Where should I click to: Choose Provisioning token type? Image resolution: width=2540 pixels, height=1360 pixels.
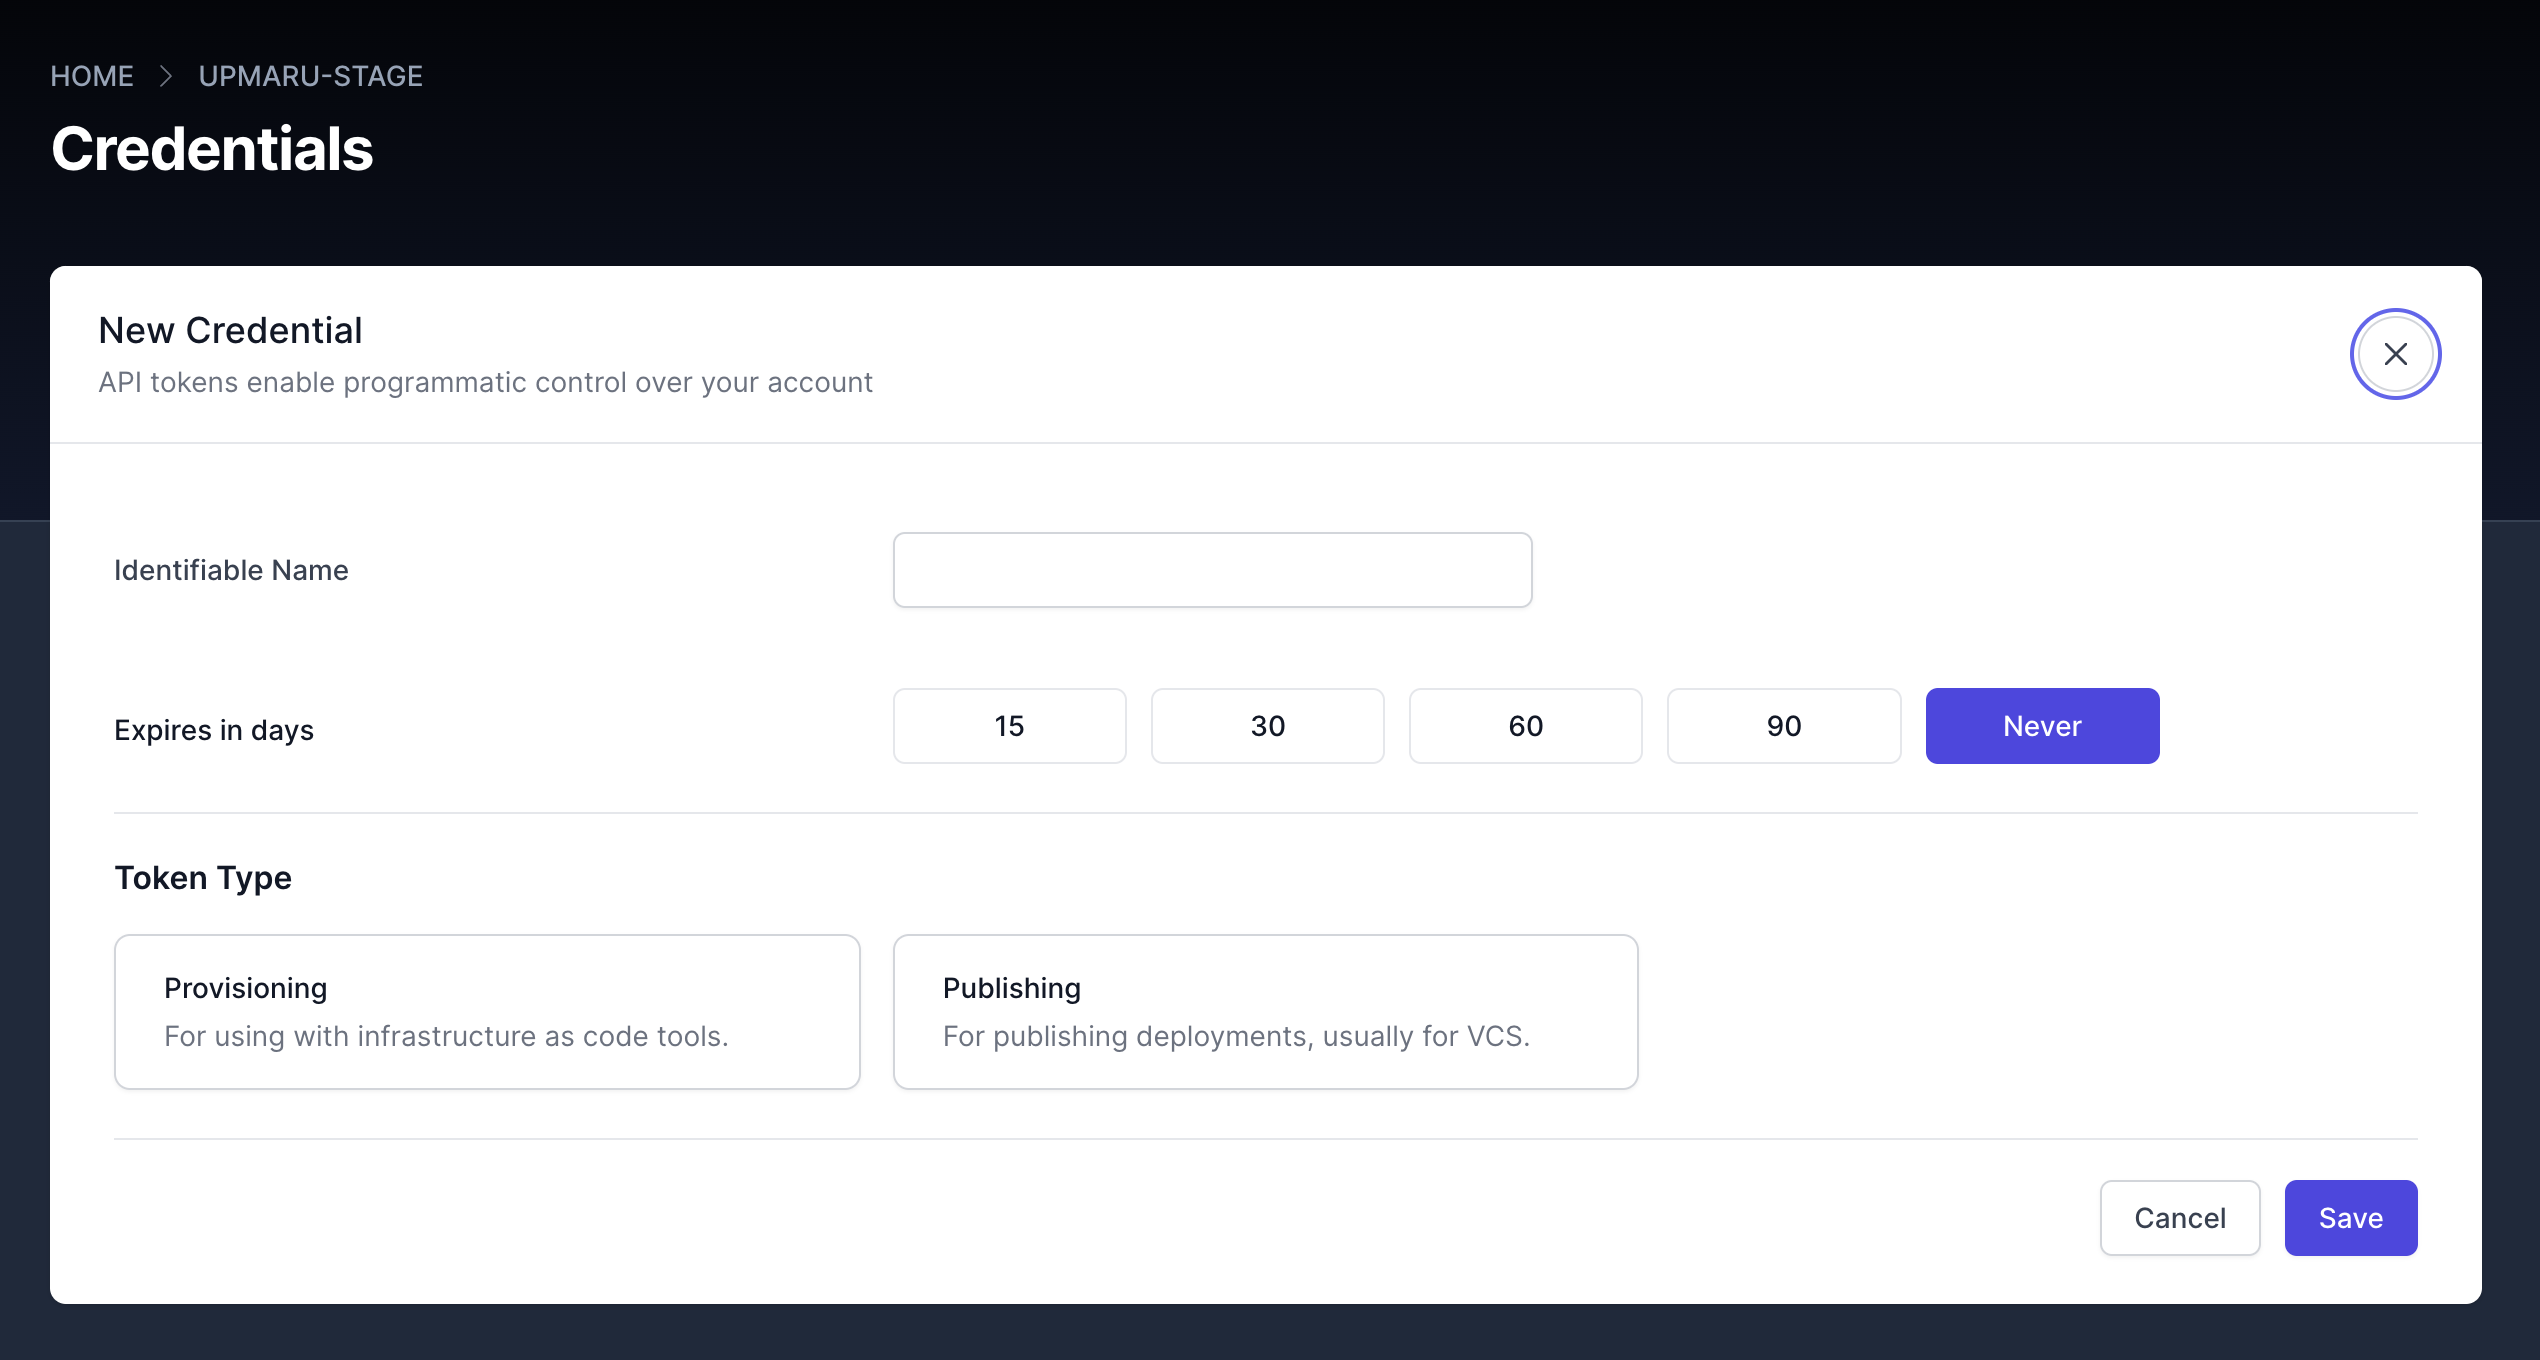click(487, 1011)
